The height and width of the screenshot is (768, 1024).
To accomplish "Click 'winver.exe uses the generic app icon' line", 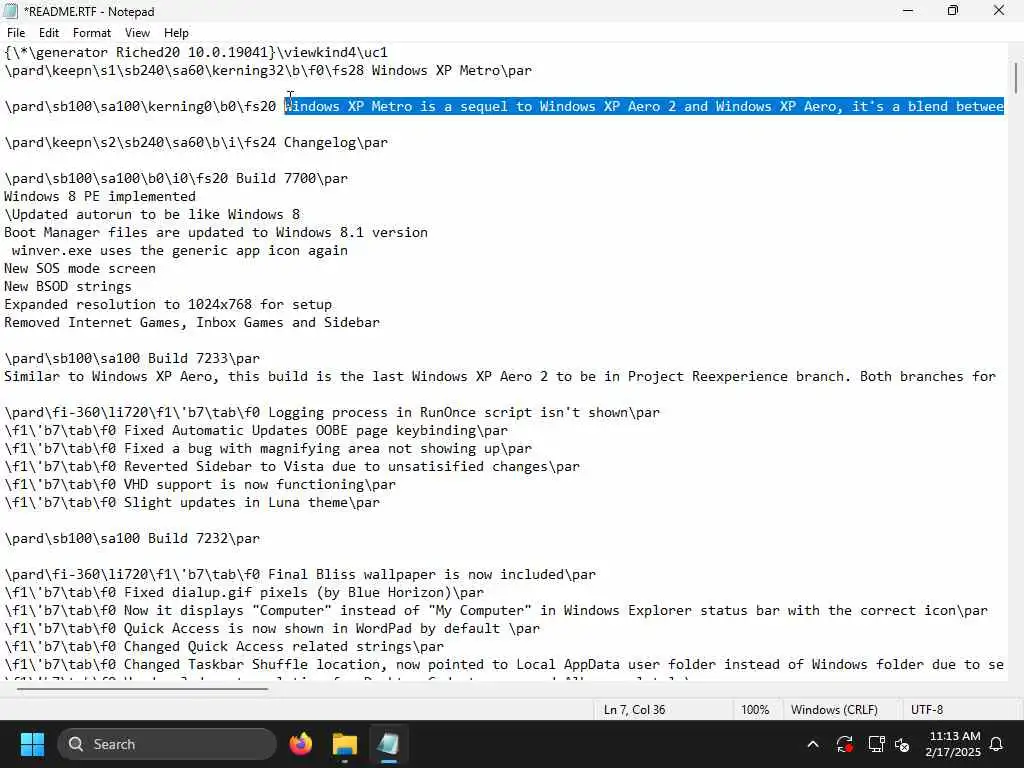I will pos(180,251).
